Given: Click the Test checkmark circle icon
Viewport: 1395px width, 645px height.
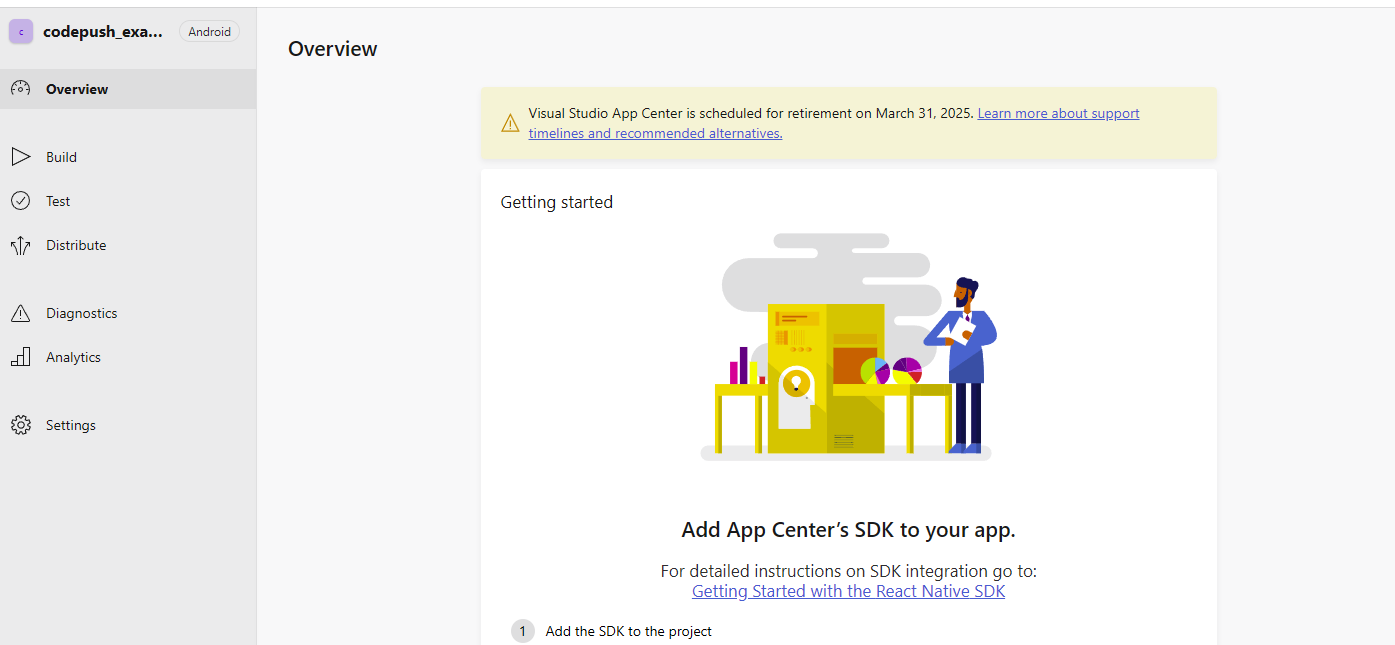Looking at the screenshot, I should click(21, 201).
